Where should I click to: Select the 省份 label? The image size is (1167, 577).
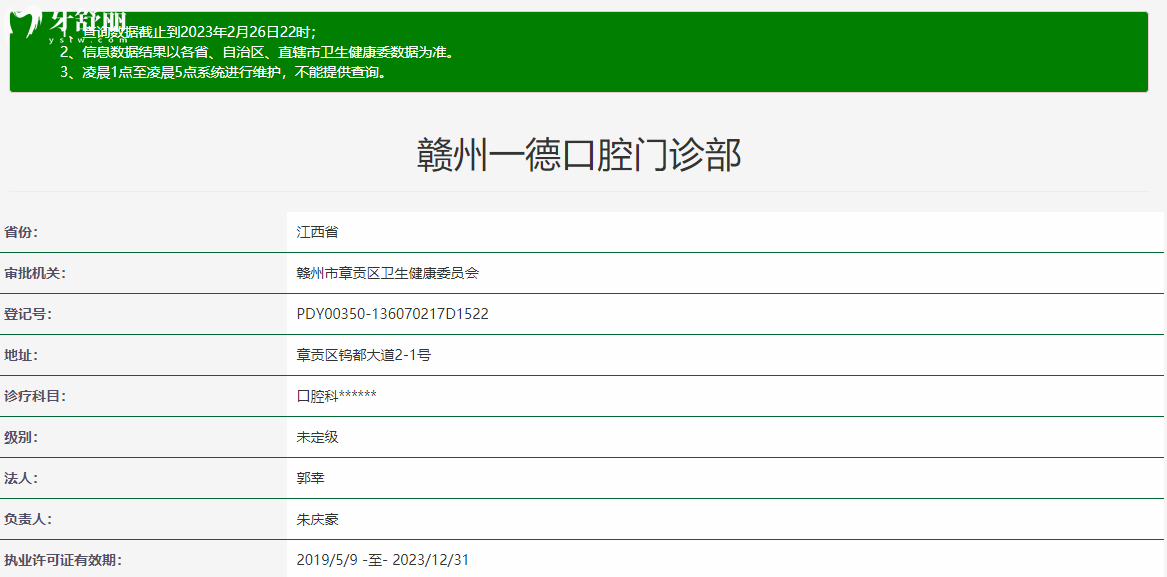pos(21,232)
